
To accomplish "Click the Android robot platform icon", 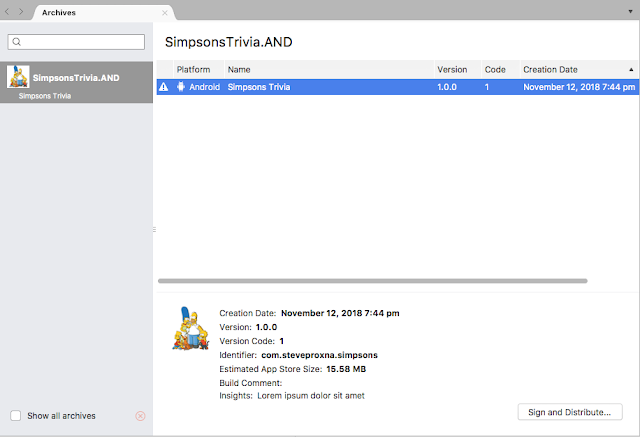I will (181, 87).
